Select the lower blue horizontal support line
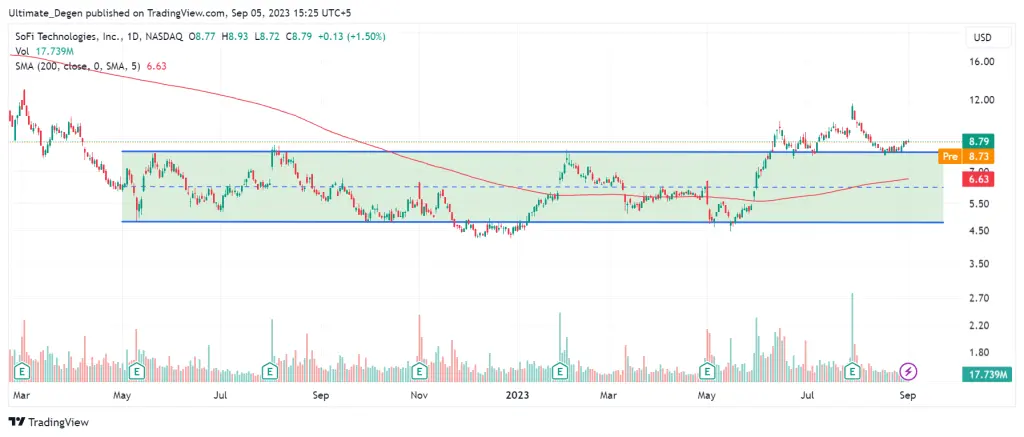The image size is (1024, 437). click(x=532, y=222)
